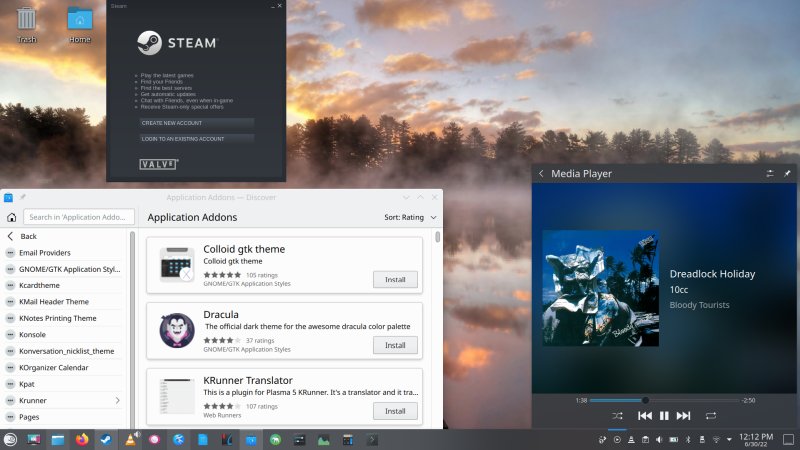Viewport: 800px width, 450px height.
Task: Skip to next track in Media Player
Action: [x=683, y=415]
